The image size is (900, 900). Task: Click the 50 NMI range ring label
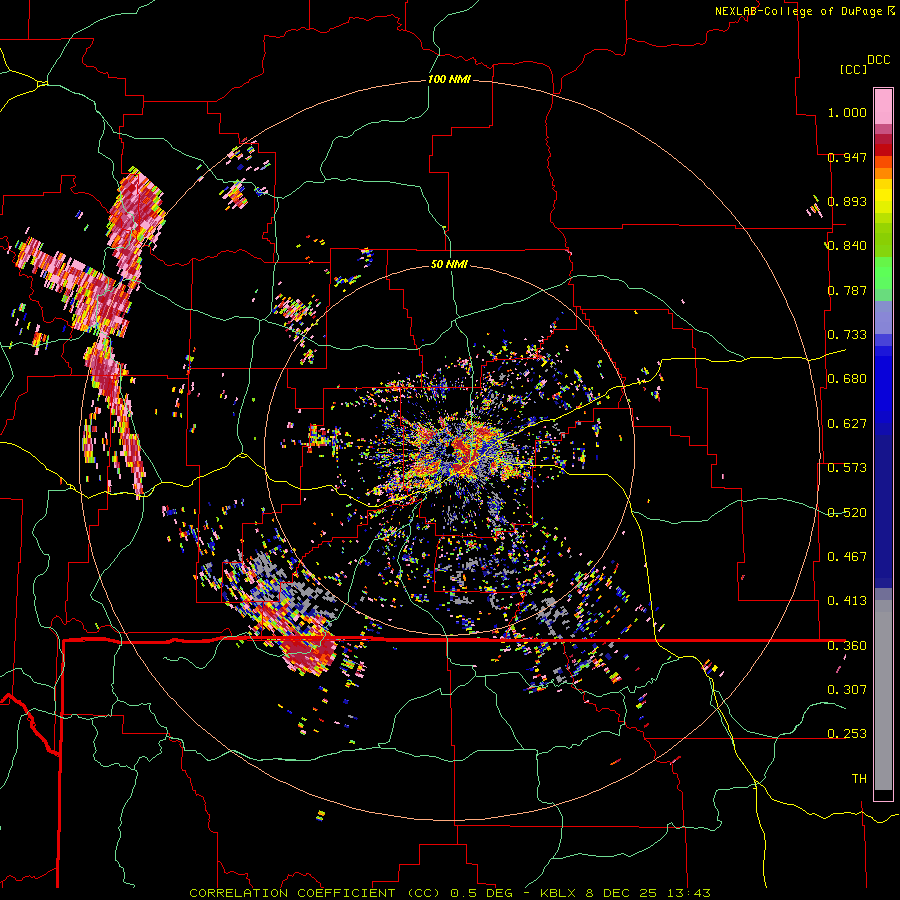point(449,264)
